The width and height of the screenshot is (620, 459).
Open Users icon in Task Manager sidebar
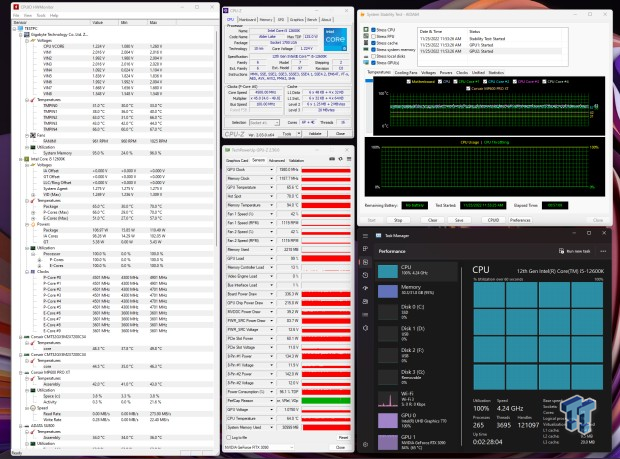coord(365,302)
